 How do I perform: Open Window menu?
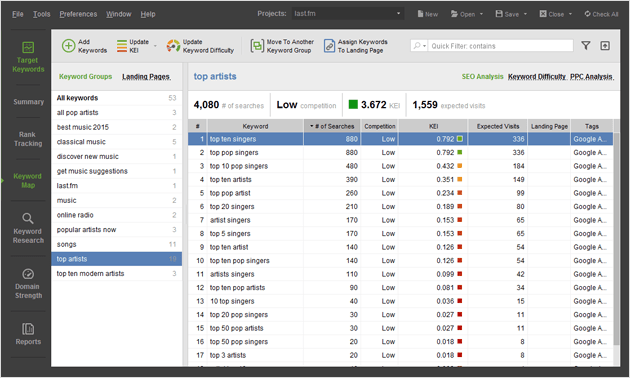119,14
